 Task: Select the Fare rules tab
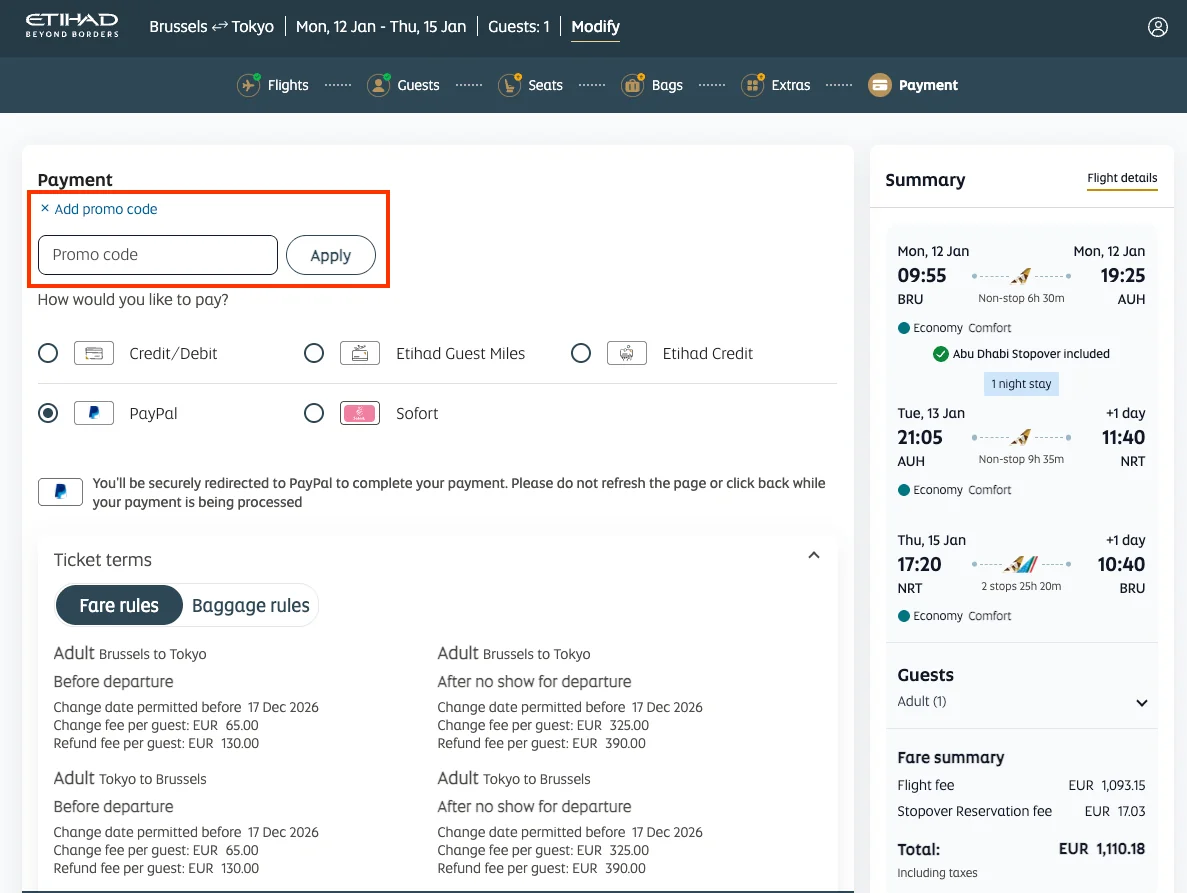tap(119, 605)
